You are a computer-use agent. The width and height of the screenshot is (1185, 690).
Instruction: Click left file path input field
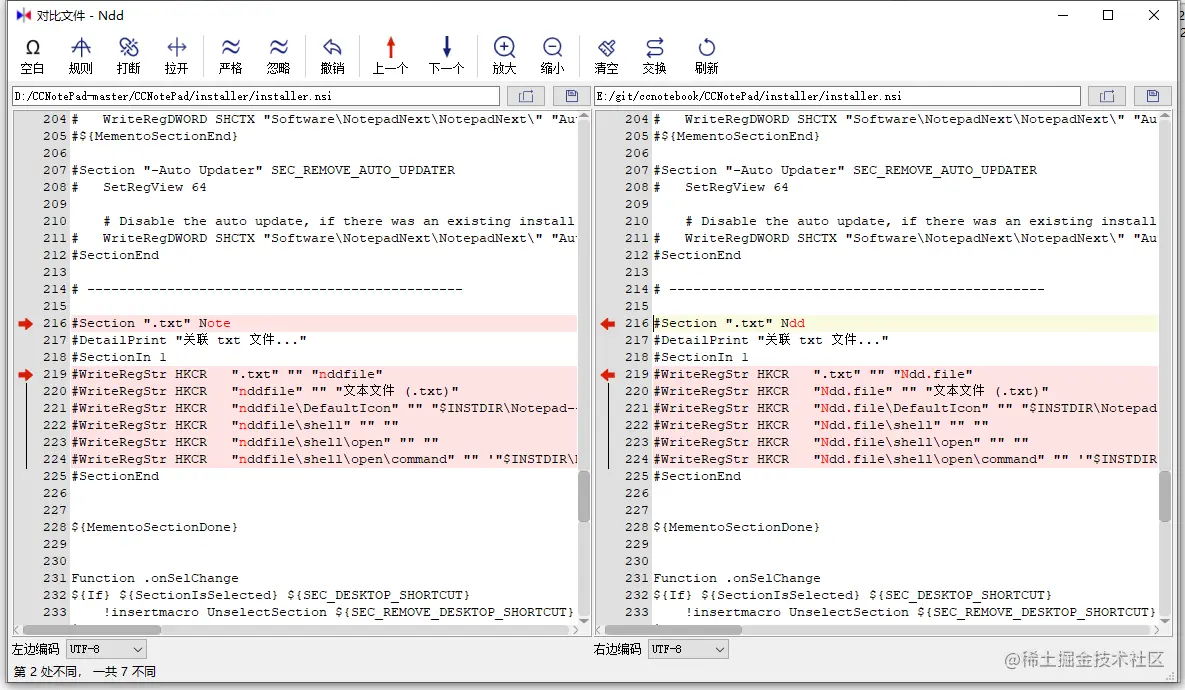click(255, 96)
